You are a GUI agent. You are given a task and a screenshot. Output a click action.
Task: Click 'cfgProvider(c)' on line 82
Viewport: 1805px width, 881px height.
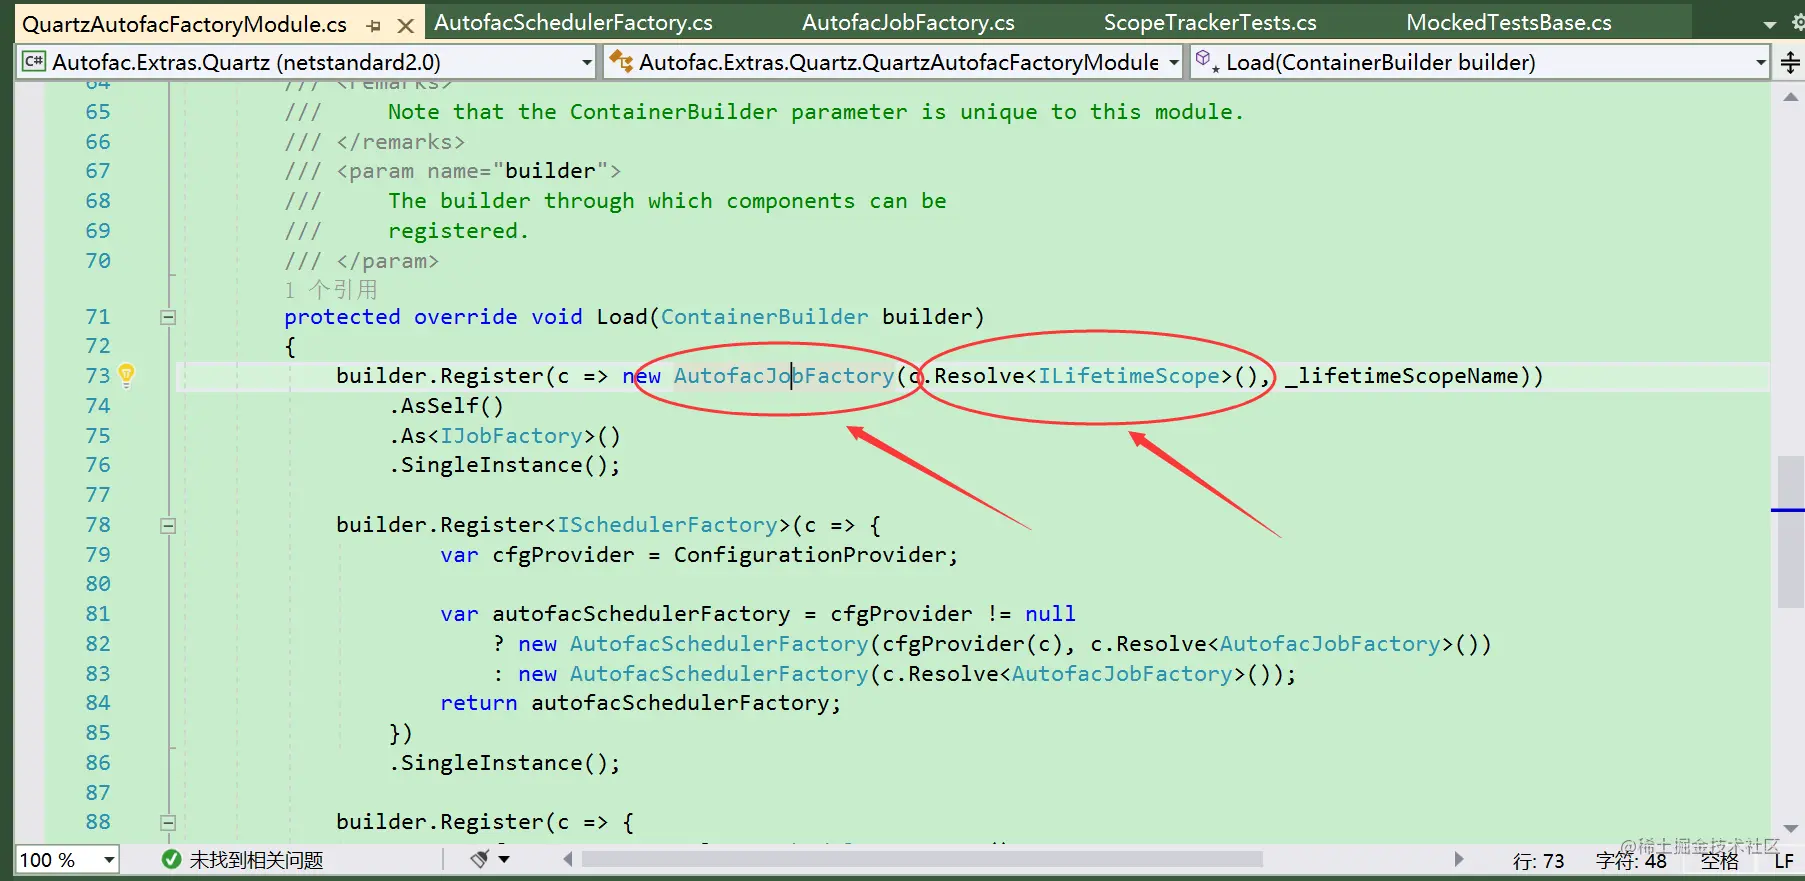click(x=971, y=644)
